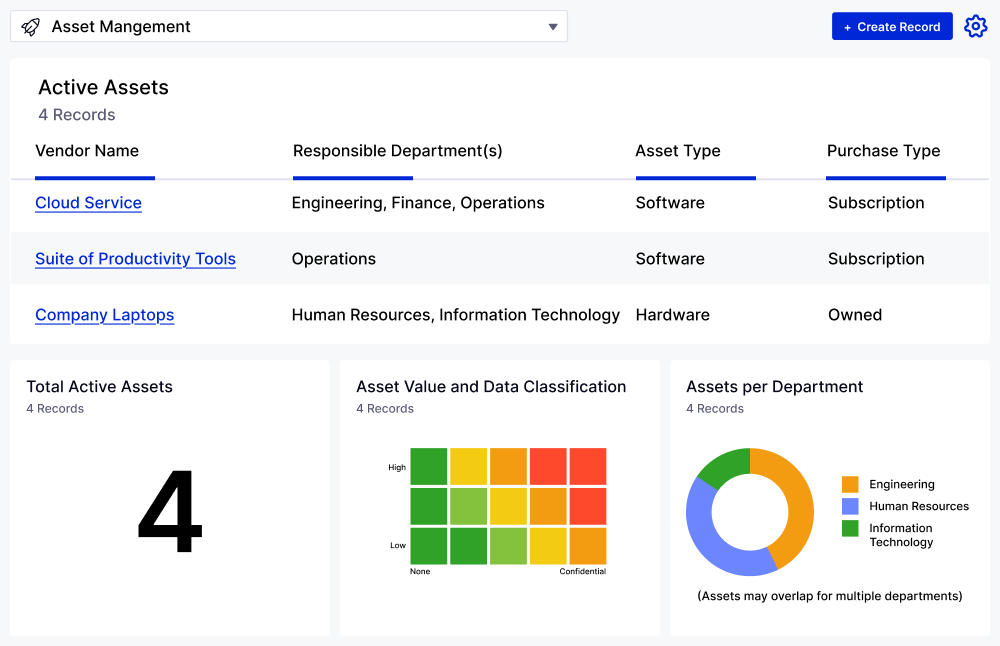Select the Purchase Type column header

883,151
